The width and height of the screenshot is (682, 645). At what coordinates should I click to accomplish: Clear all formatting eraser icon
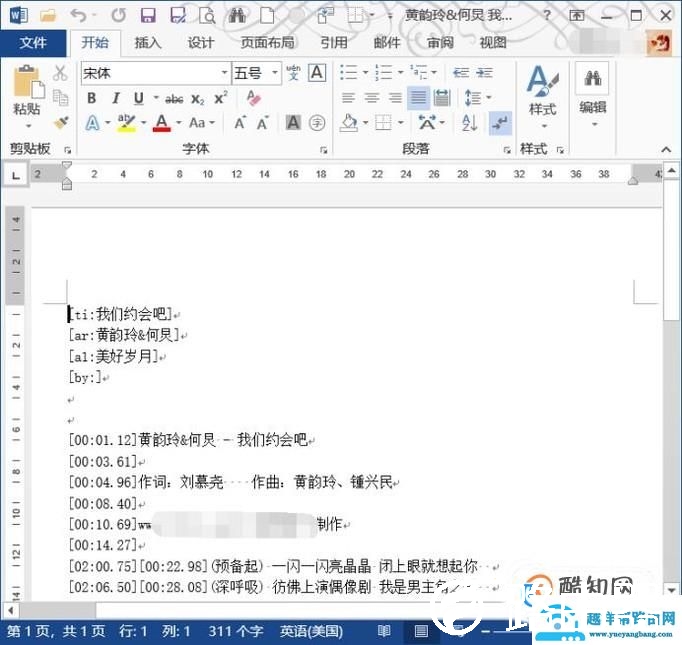253,98
